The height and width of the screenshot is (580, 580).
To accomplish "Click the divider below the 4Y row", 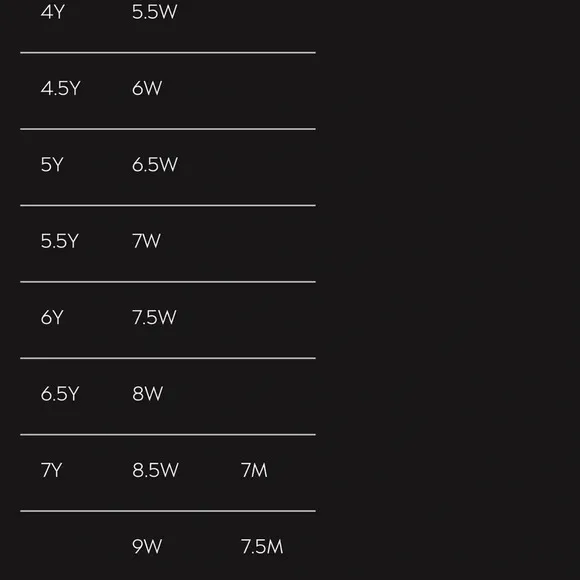I will [x=168, y=53].
